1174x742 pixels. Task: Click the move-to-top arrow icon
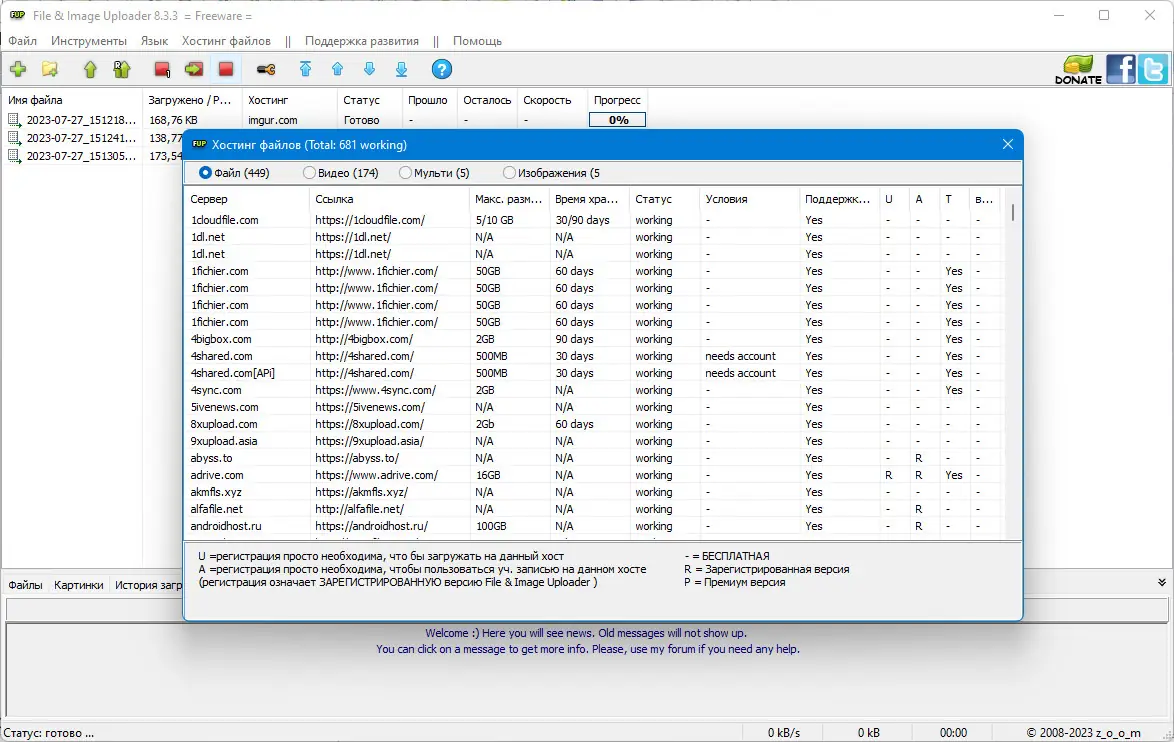tap(306, 69)
